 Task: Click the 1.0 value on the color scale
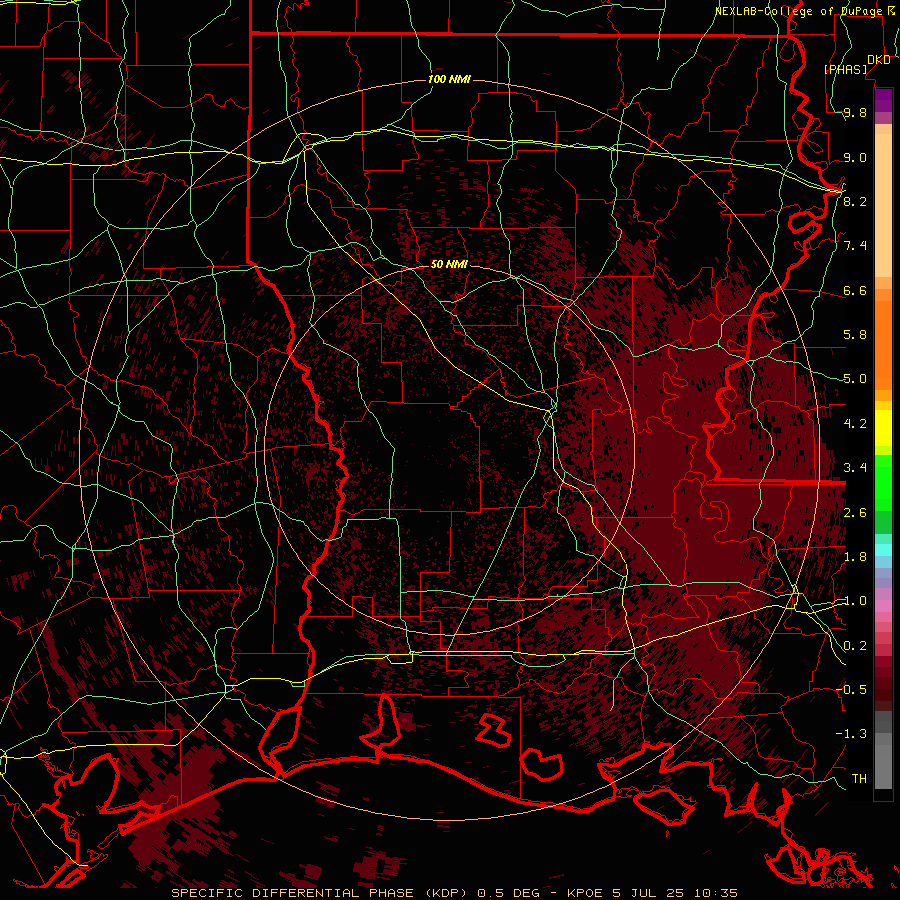point(855,601)
